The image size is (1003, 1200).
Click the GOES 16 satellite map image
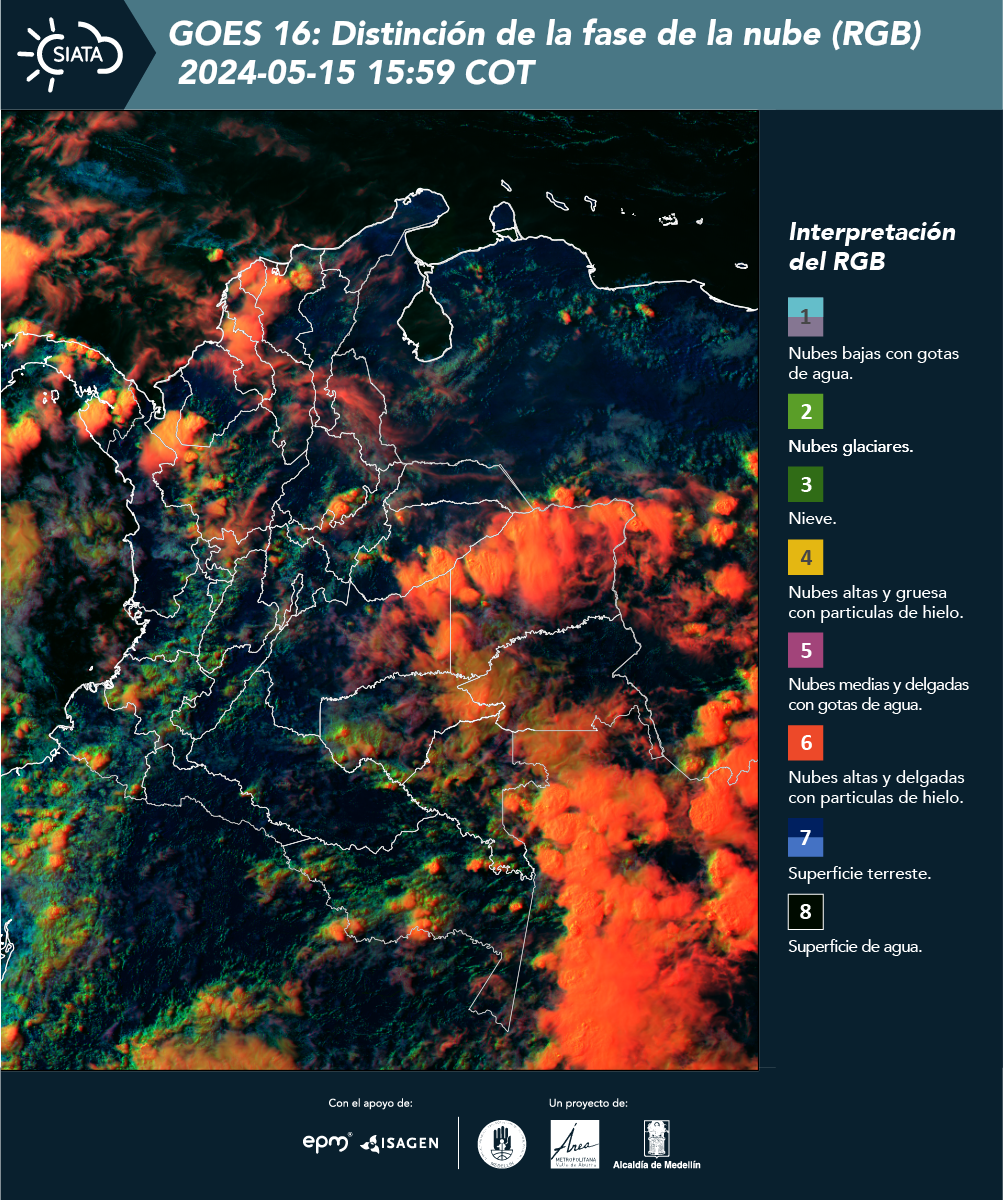(x=380, y=589)
